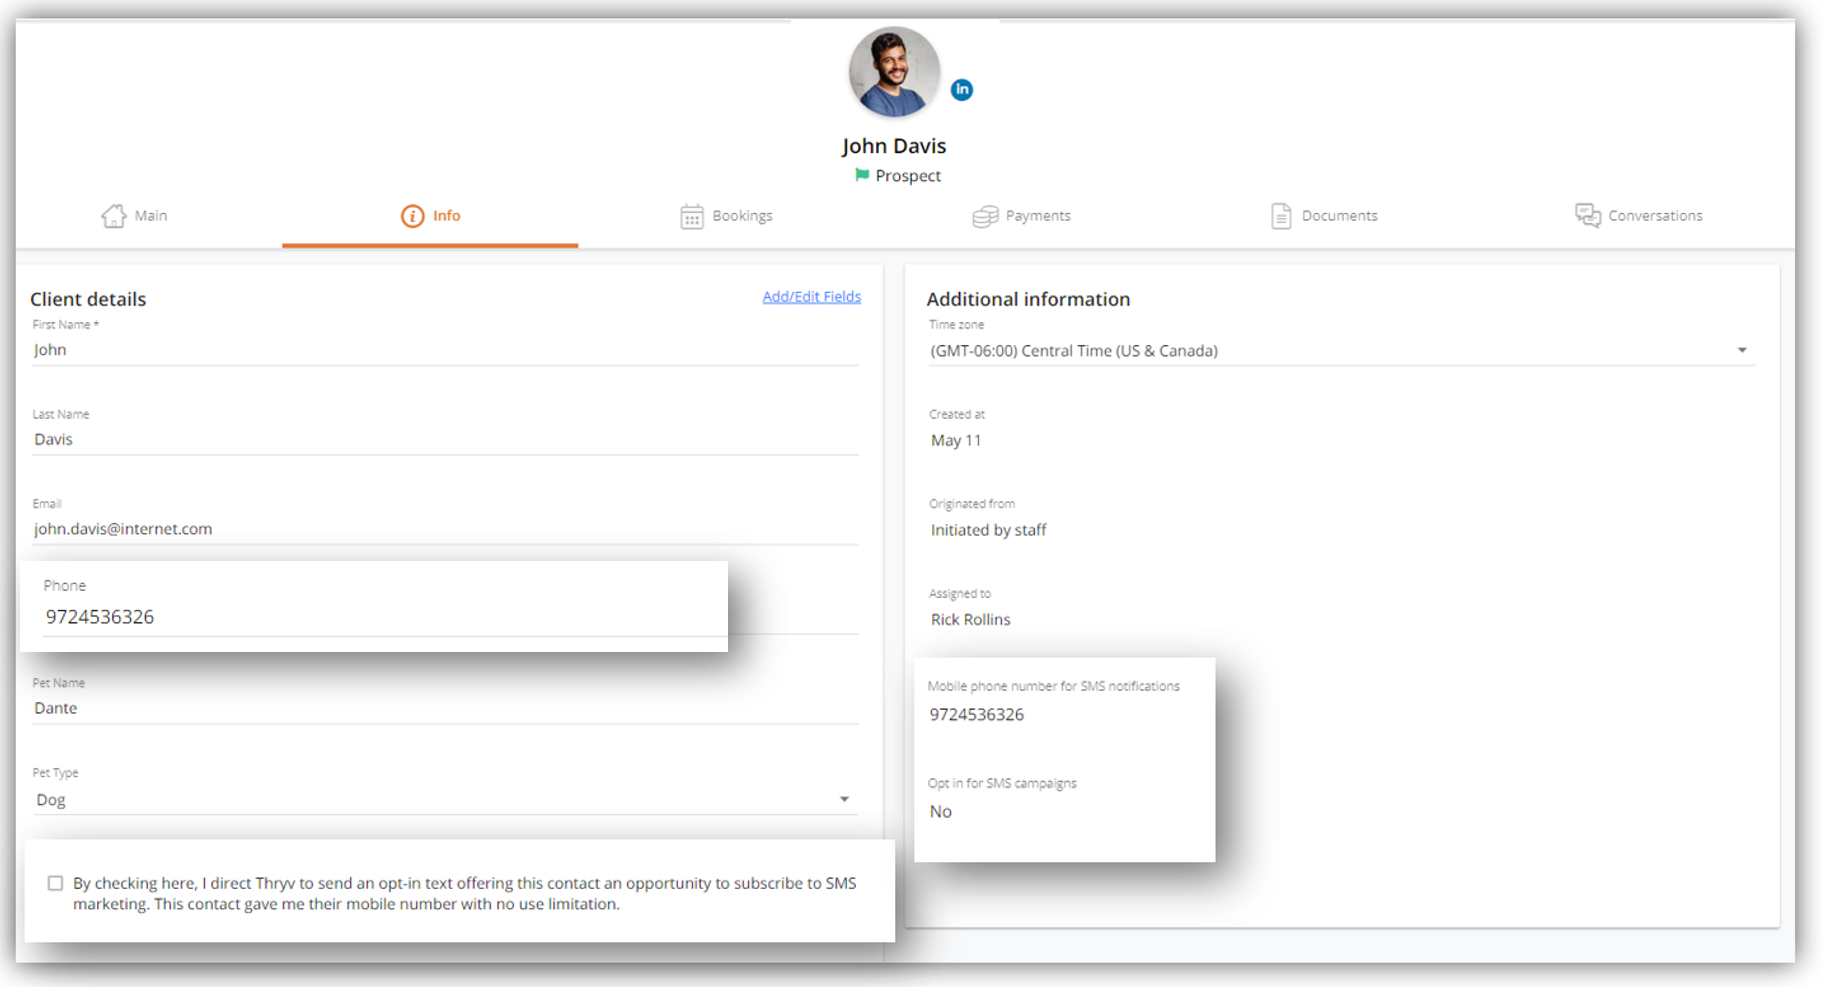The height and width of the screenshot is (987, 1823).
Task: Click the Prospect status label
Action: pyautogui.click(x=908, y=176)
